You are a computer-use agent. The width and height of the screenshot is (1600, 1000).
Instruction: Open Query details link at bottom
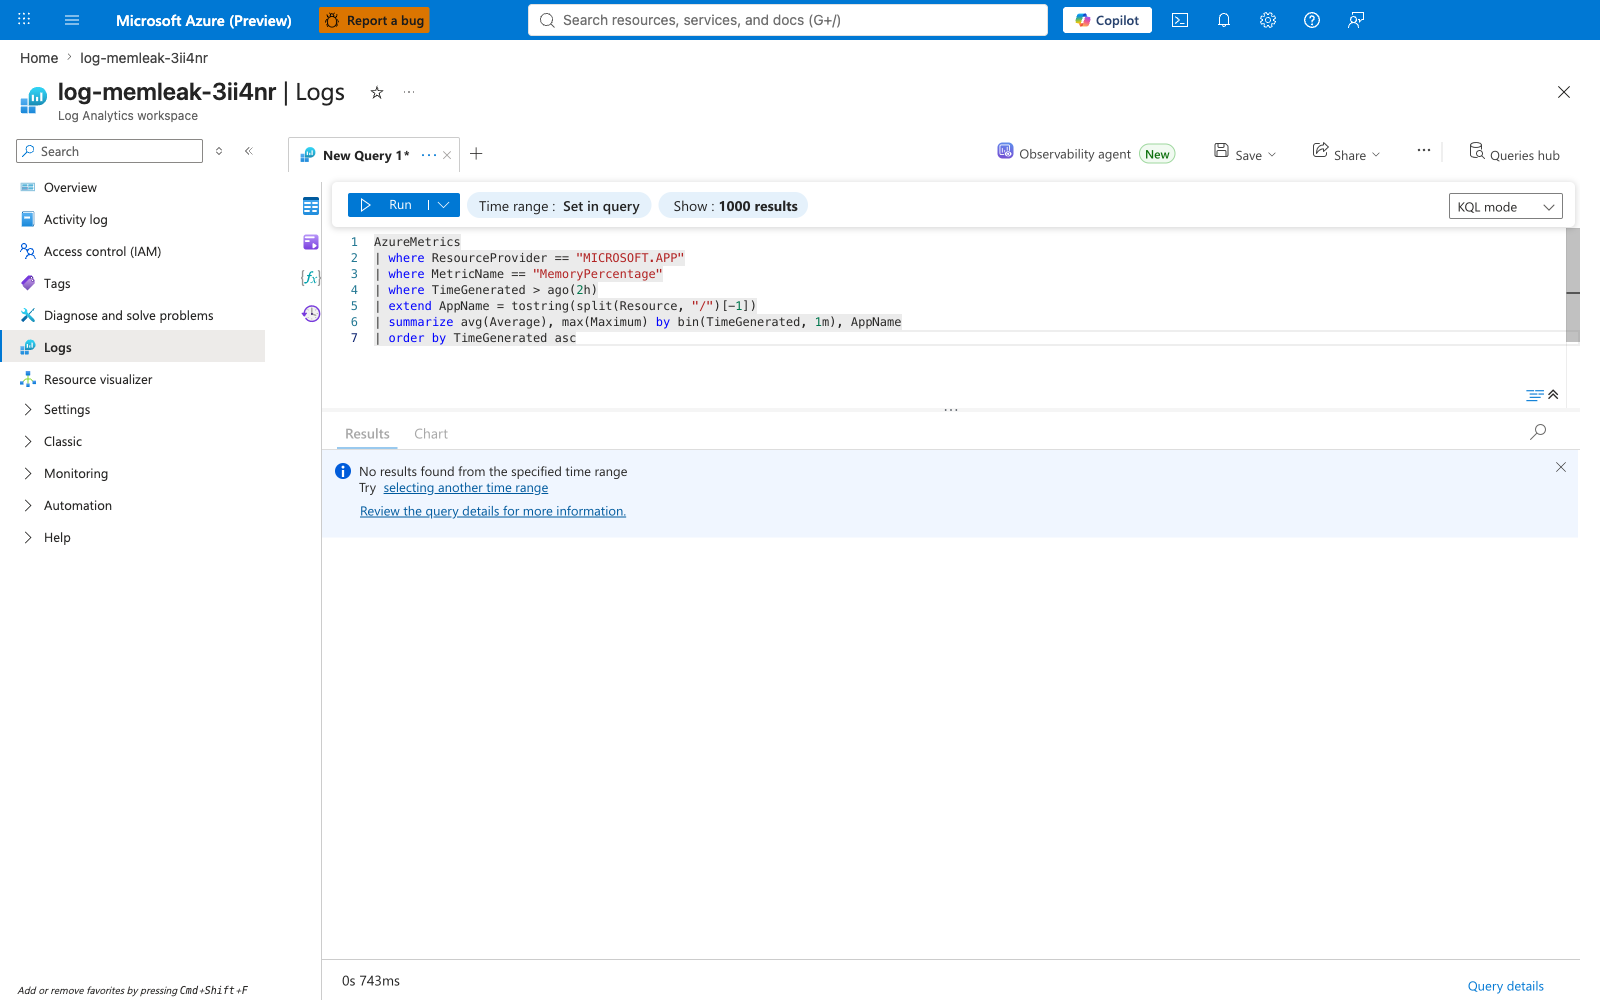click(x=1506, y=986)
